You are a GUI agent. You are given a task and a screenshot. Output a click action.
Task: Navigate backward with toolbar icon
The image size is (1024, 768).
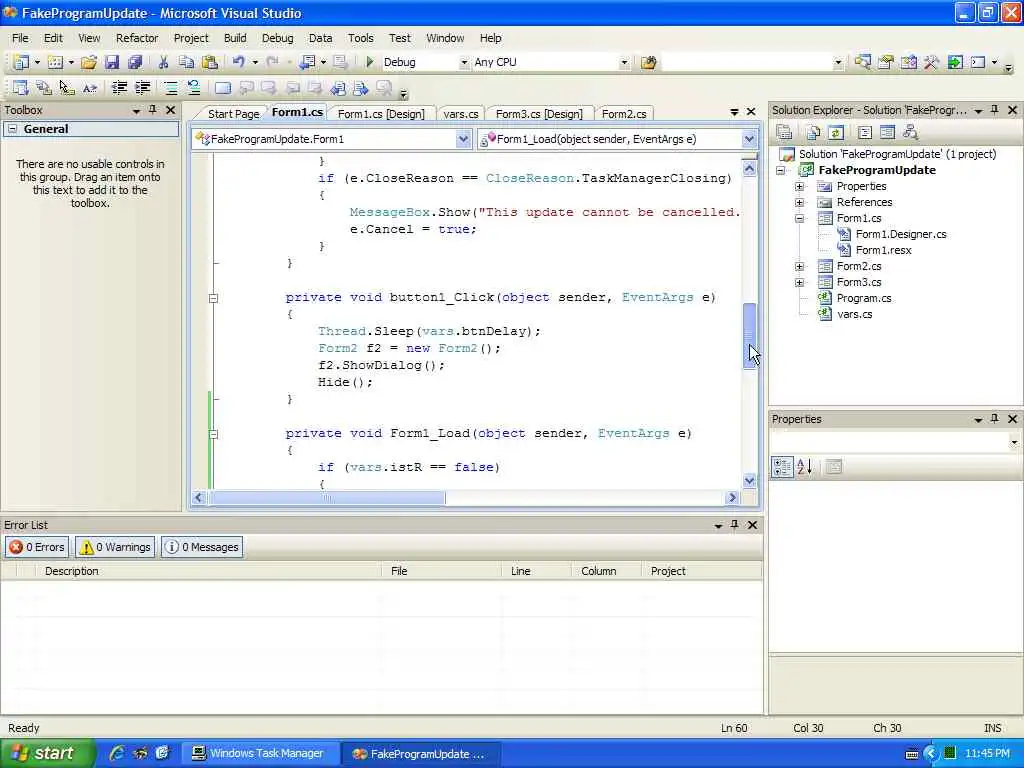click(x=307, y=62)
